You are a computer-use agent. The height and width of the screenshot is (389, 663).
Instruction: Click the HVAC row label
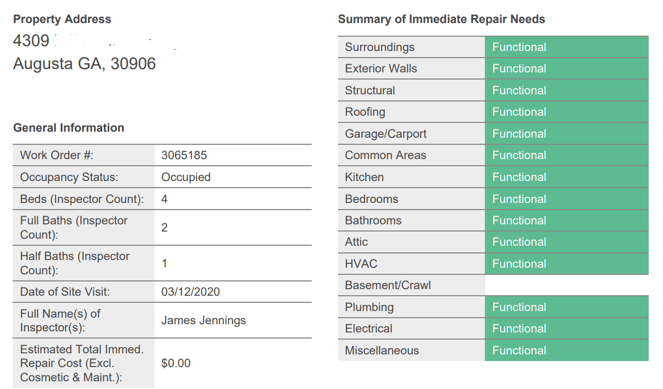(361, 264)
